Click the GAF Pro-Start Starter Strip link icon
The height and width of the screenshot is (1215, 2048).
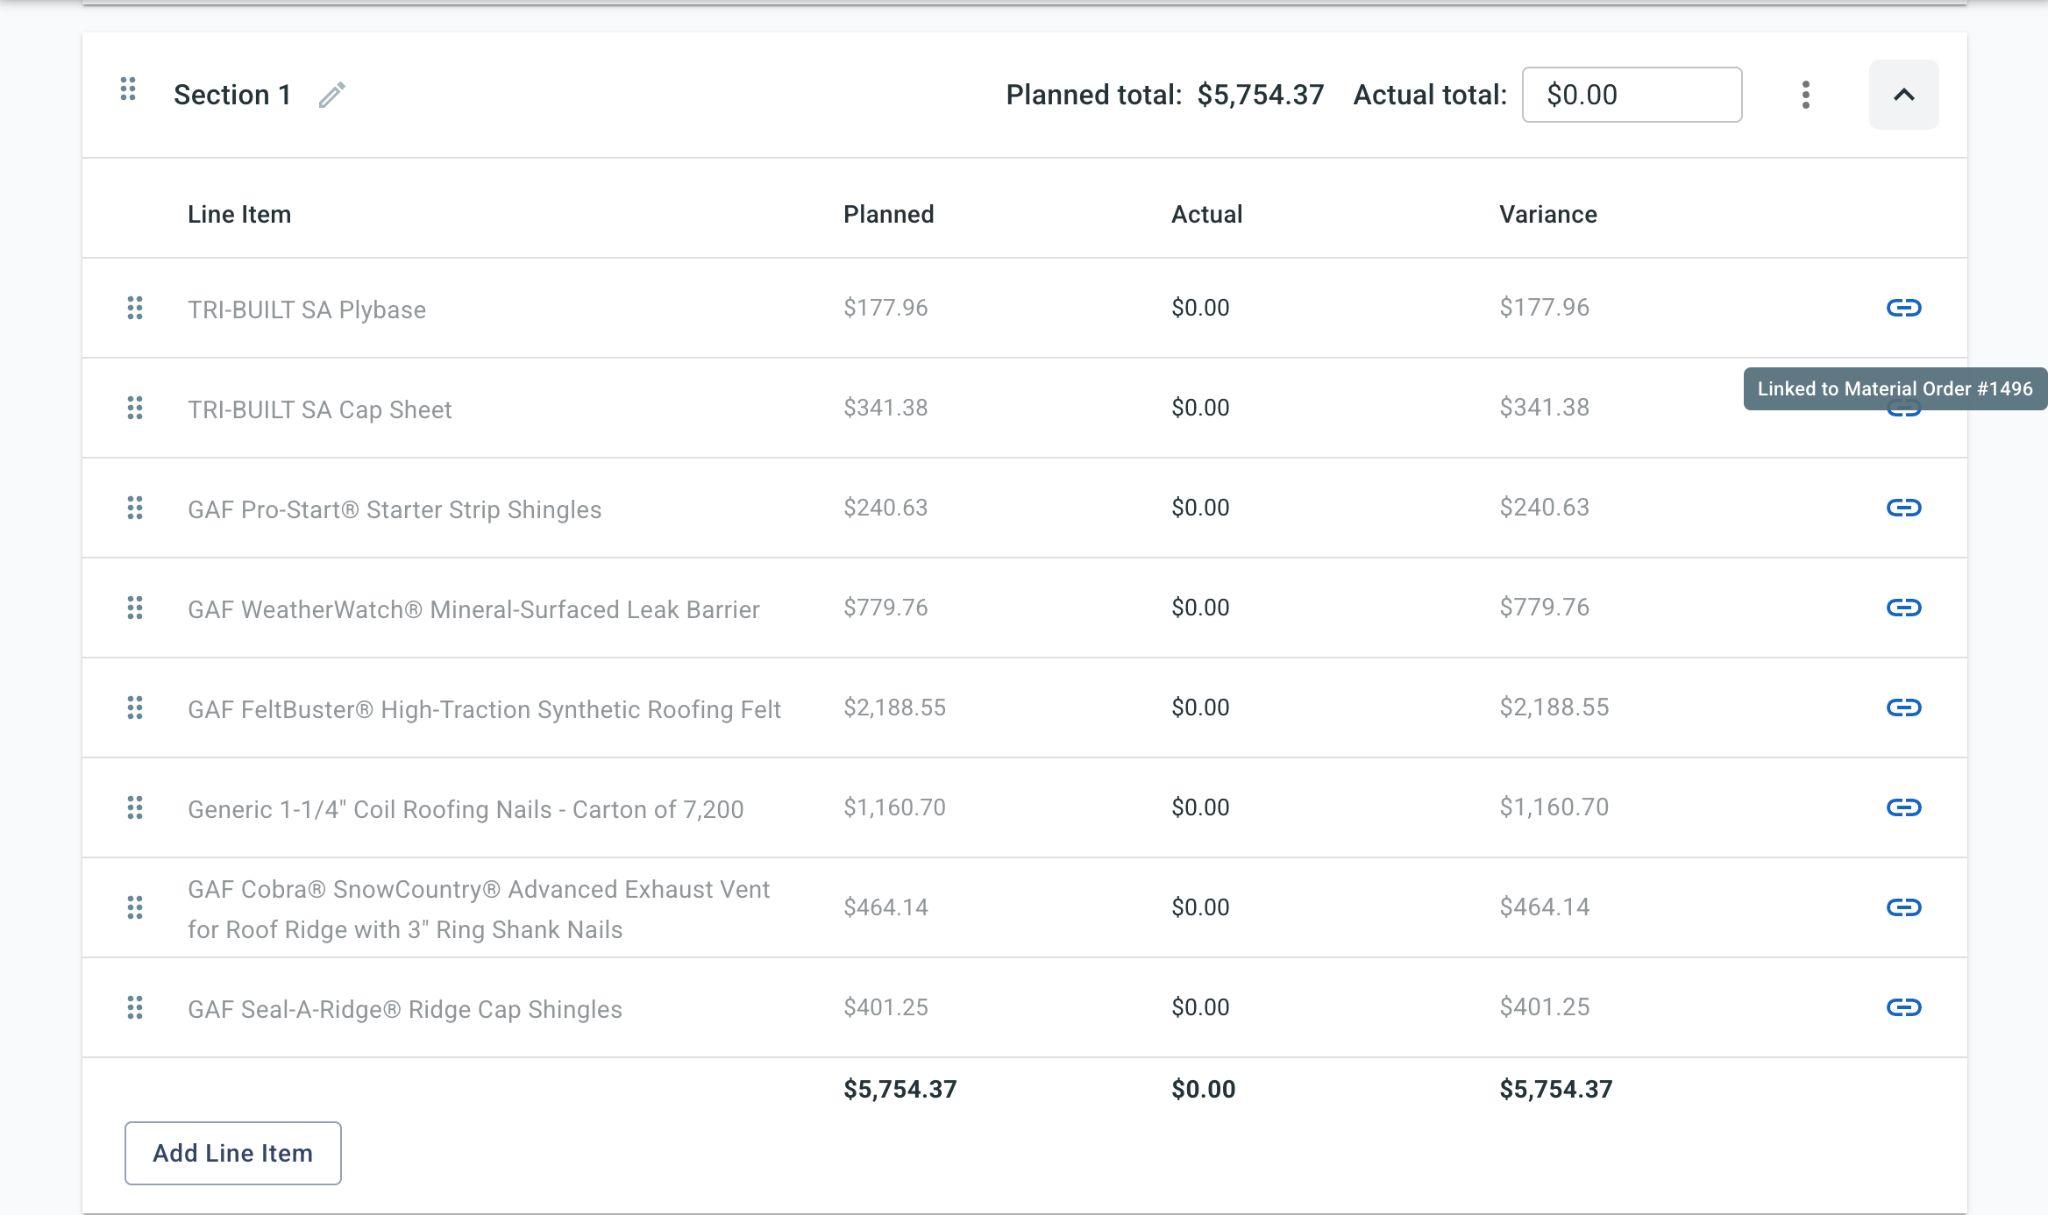pos(1903,507)
